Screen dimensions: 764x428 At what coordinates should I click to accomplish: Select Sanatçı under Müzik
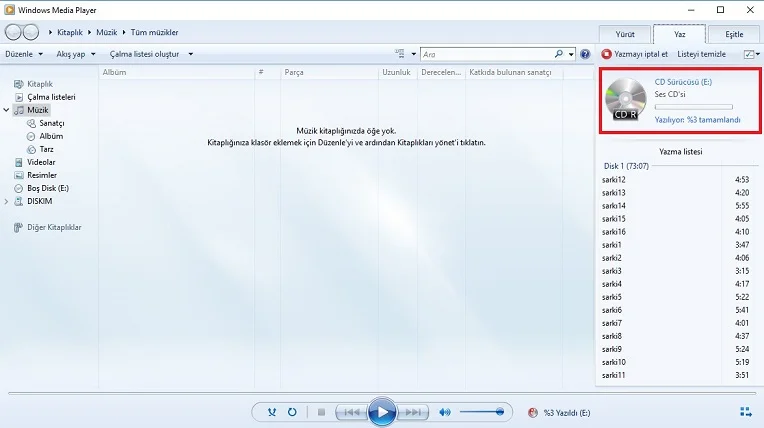point(52,123)
